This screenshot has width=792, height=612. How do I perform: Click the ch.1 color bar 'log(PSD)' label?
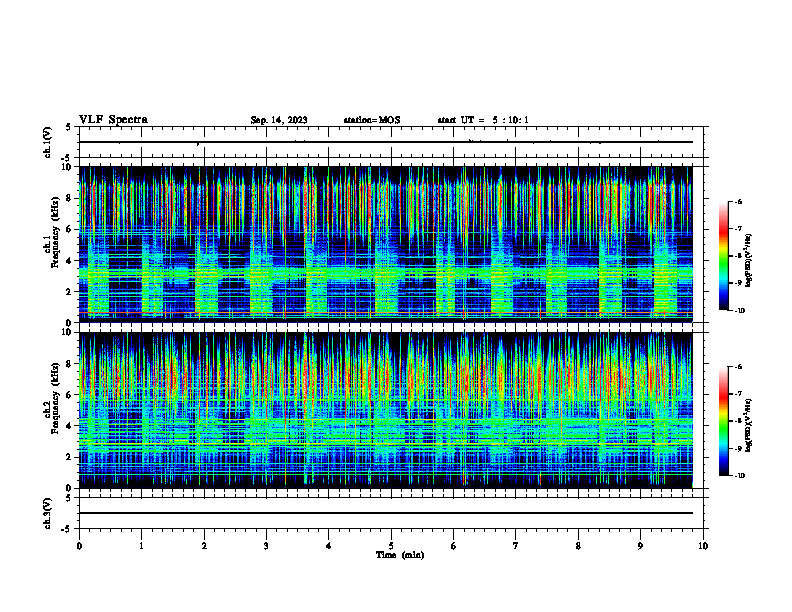[x=749, y=260]
